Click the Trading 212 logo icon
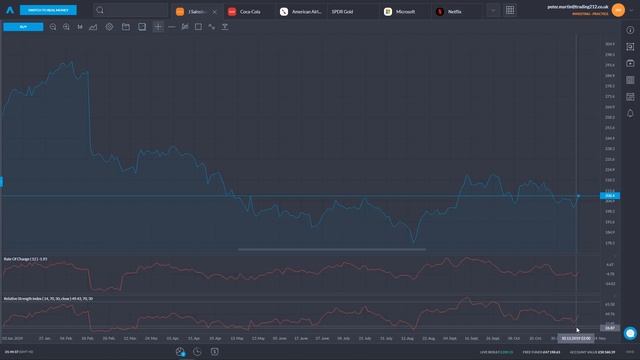Image resolution: width=640 pixels, height=360 pixels. [10, 10]
